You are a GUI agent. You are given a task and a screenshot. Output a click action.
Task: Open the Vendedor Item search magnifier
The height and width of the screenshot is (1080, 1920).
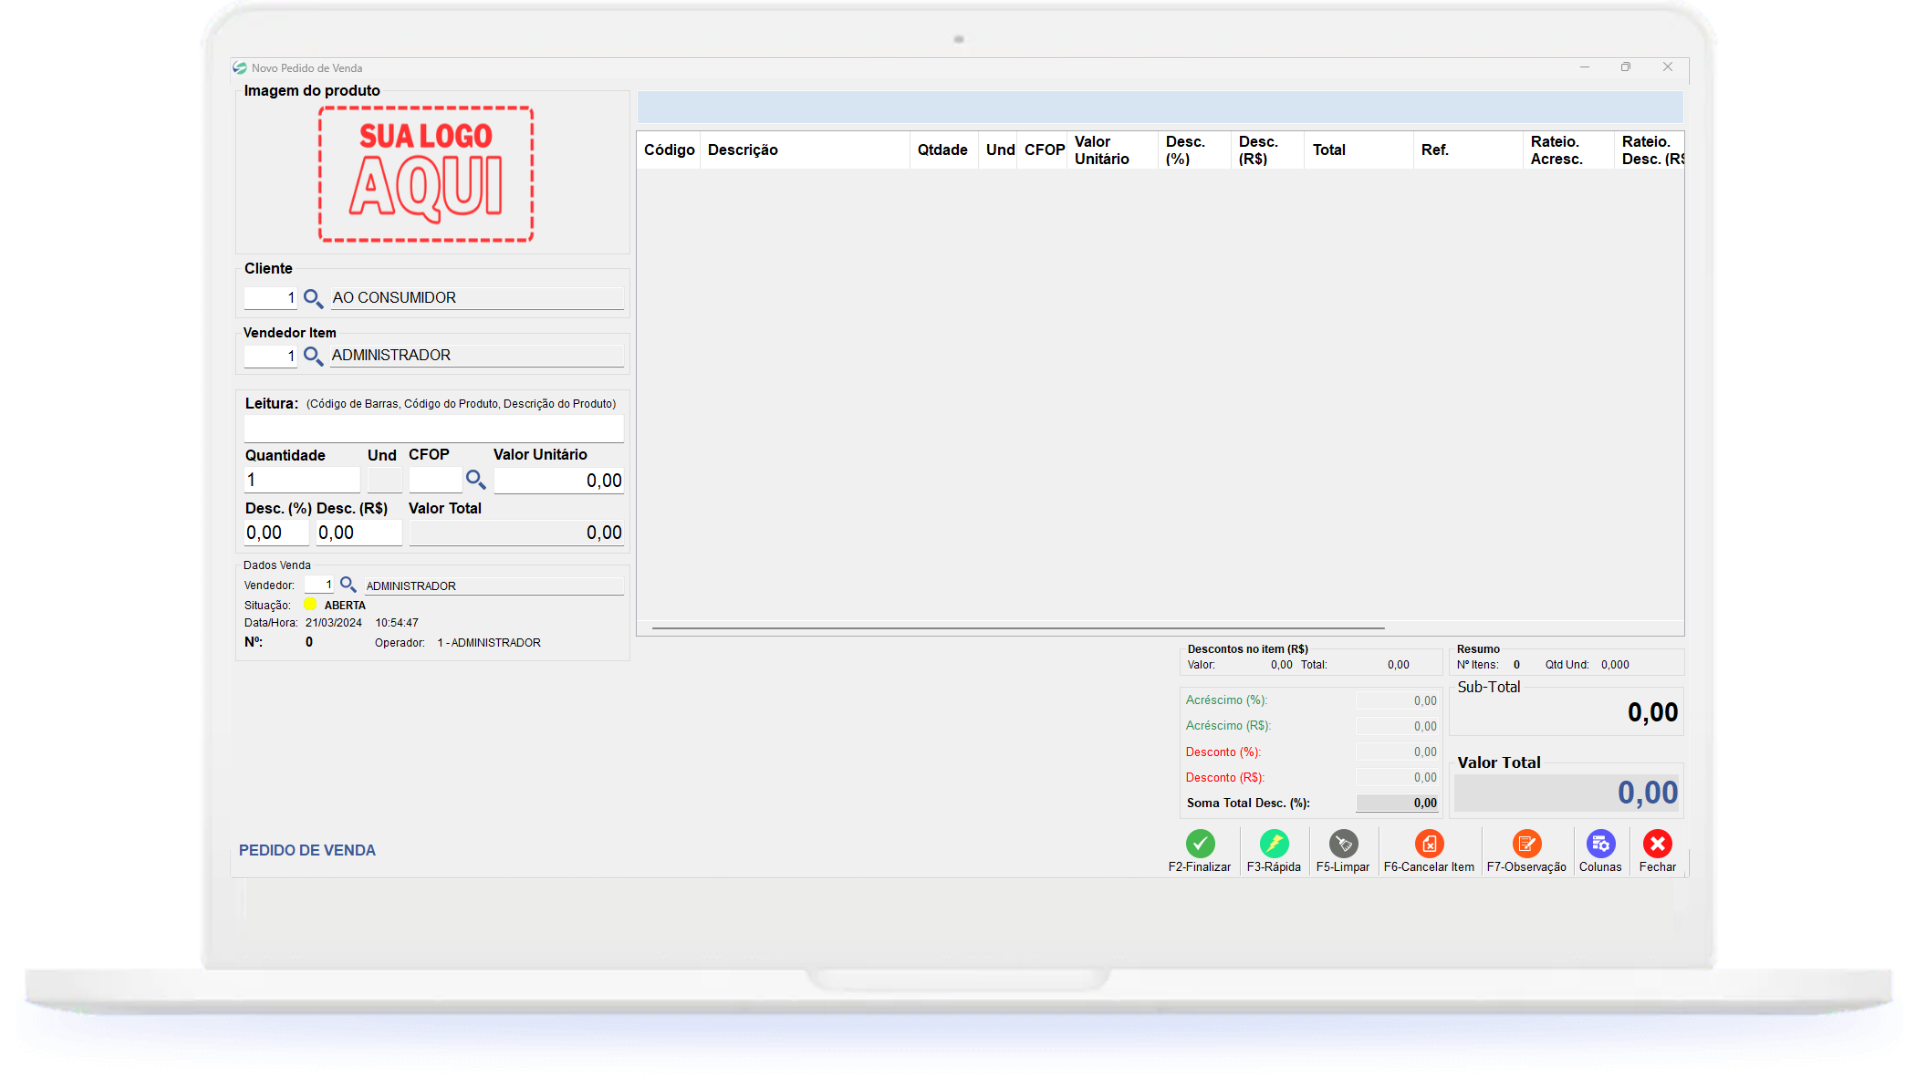(313, 356)
